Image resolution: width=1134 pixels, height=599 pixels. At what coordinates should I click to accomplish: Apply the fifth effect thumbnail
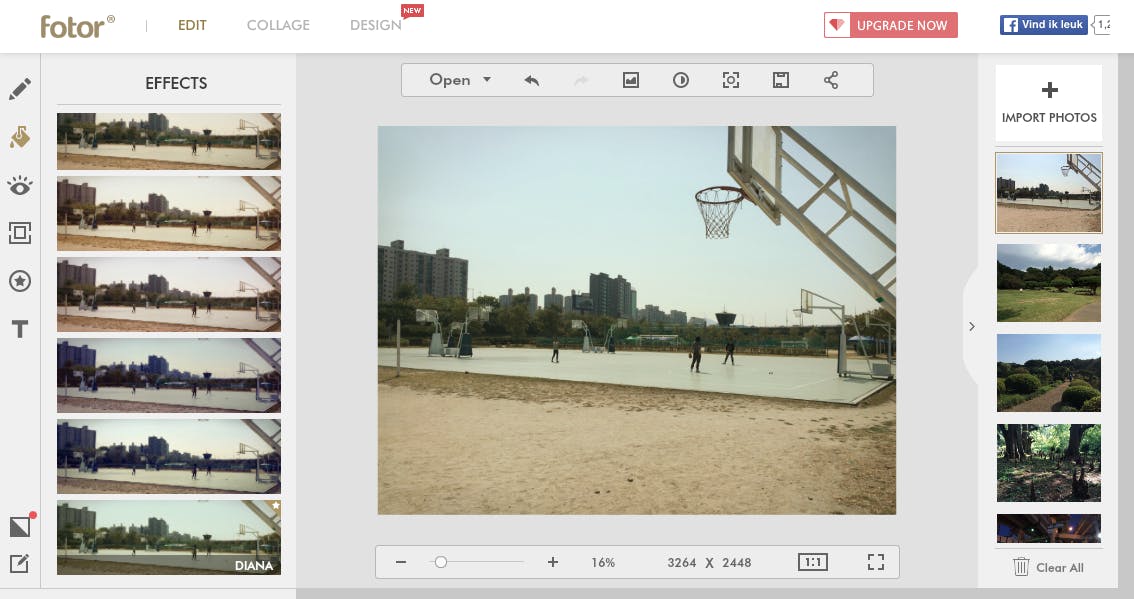point(169,456)
